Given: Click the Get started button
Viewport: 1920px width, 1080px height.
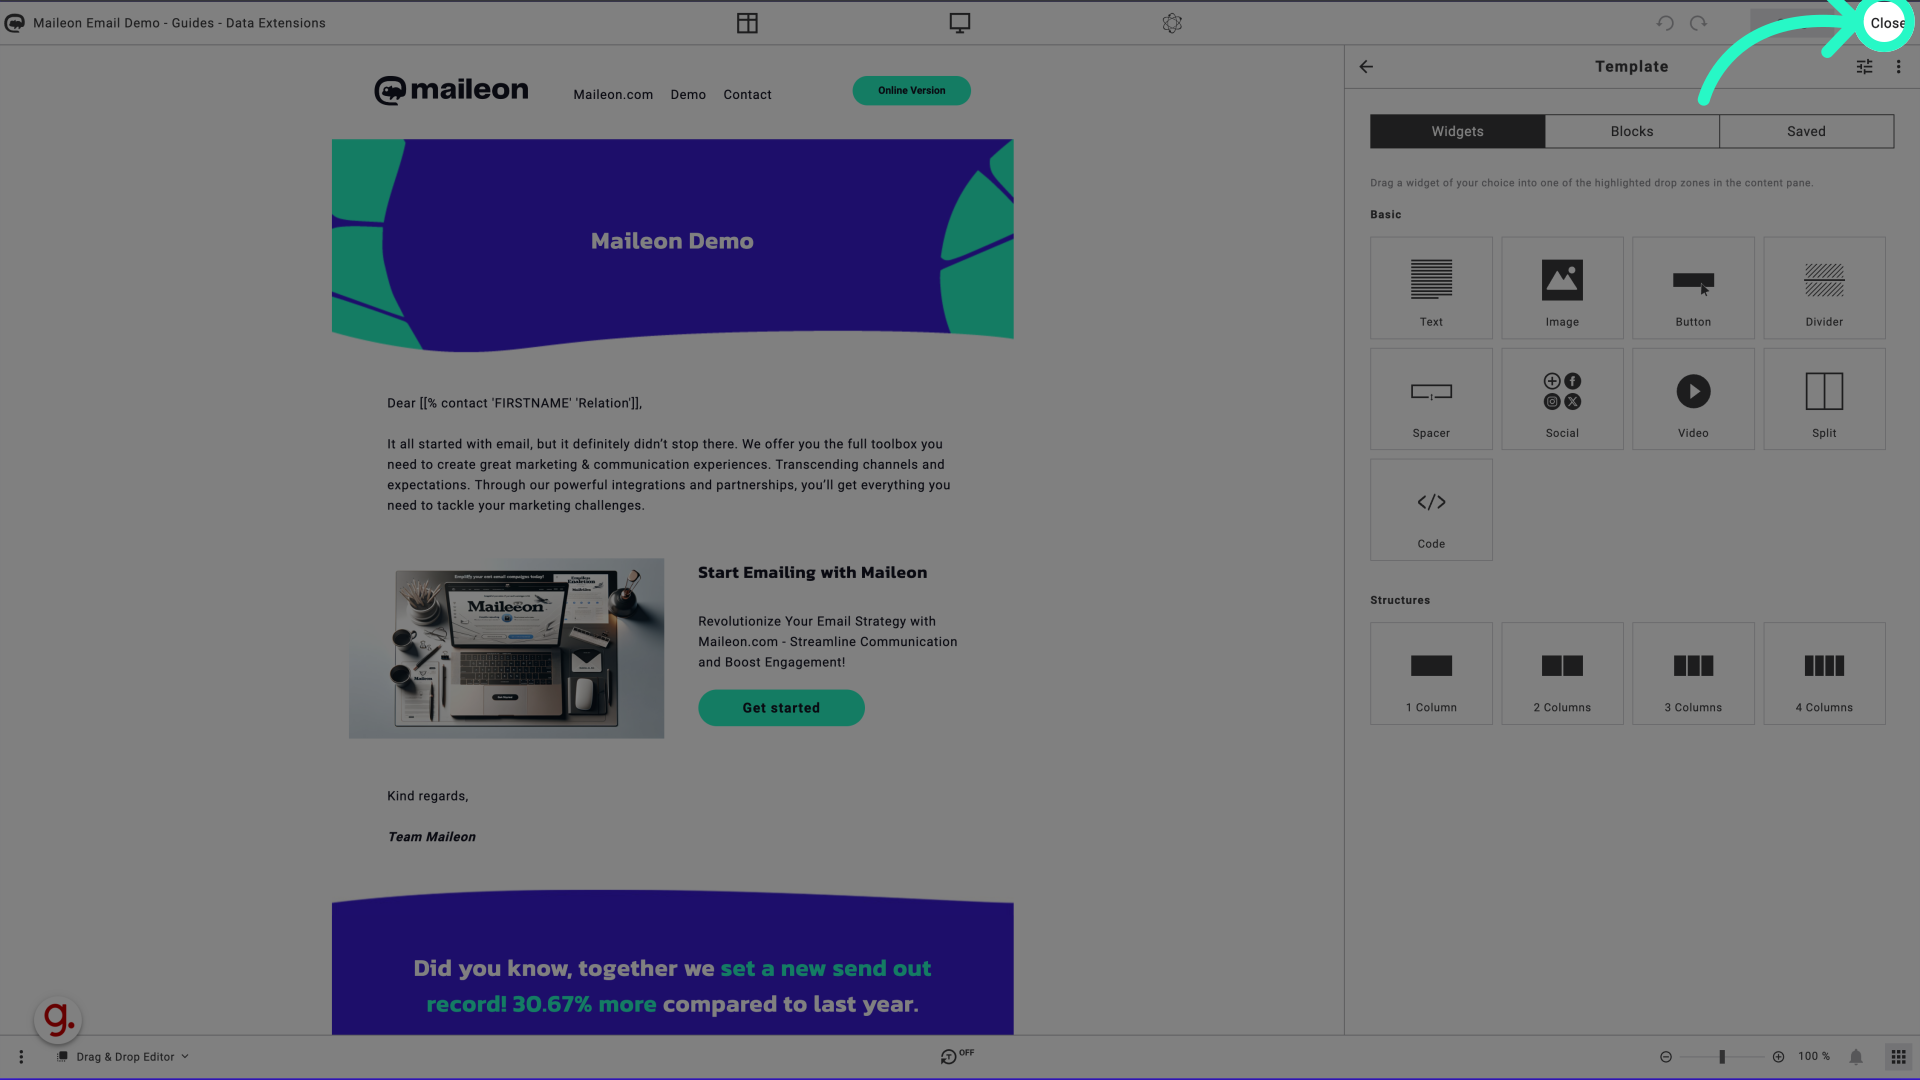Looking at the screenshot, I should [x=781, y=708].
